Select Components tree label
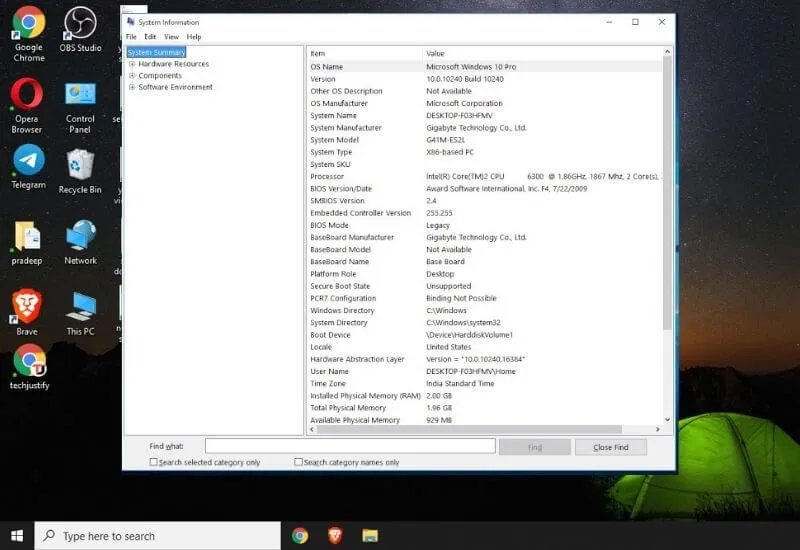 [160, 76]
